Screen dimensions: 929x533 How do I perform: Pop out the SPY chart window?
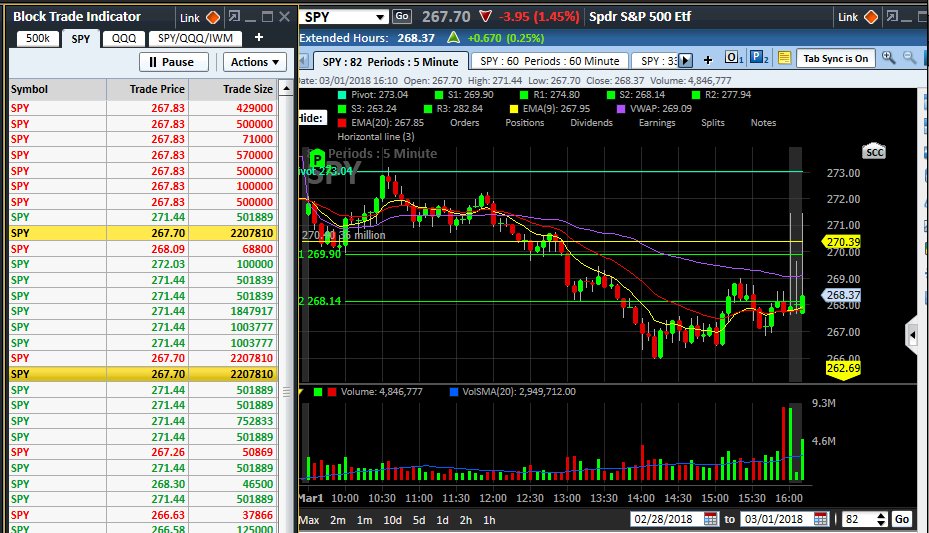tap(892, 17)
